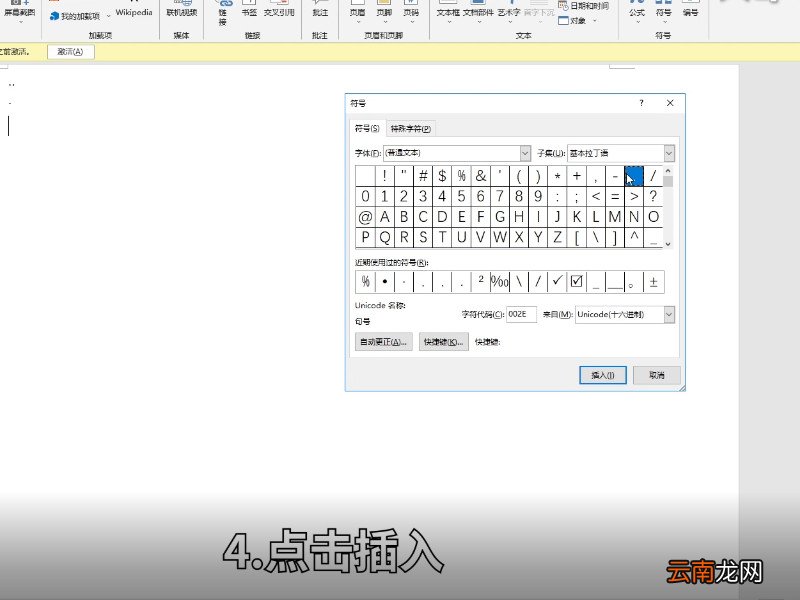This screenshot has width=800, height=600.
Task: Switch to the 特殊字符 tab
Action: click(x=409, y=128)
